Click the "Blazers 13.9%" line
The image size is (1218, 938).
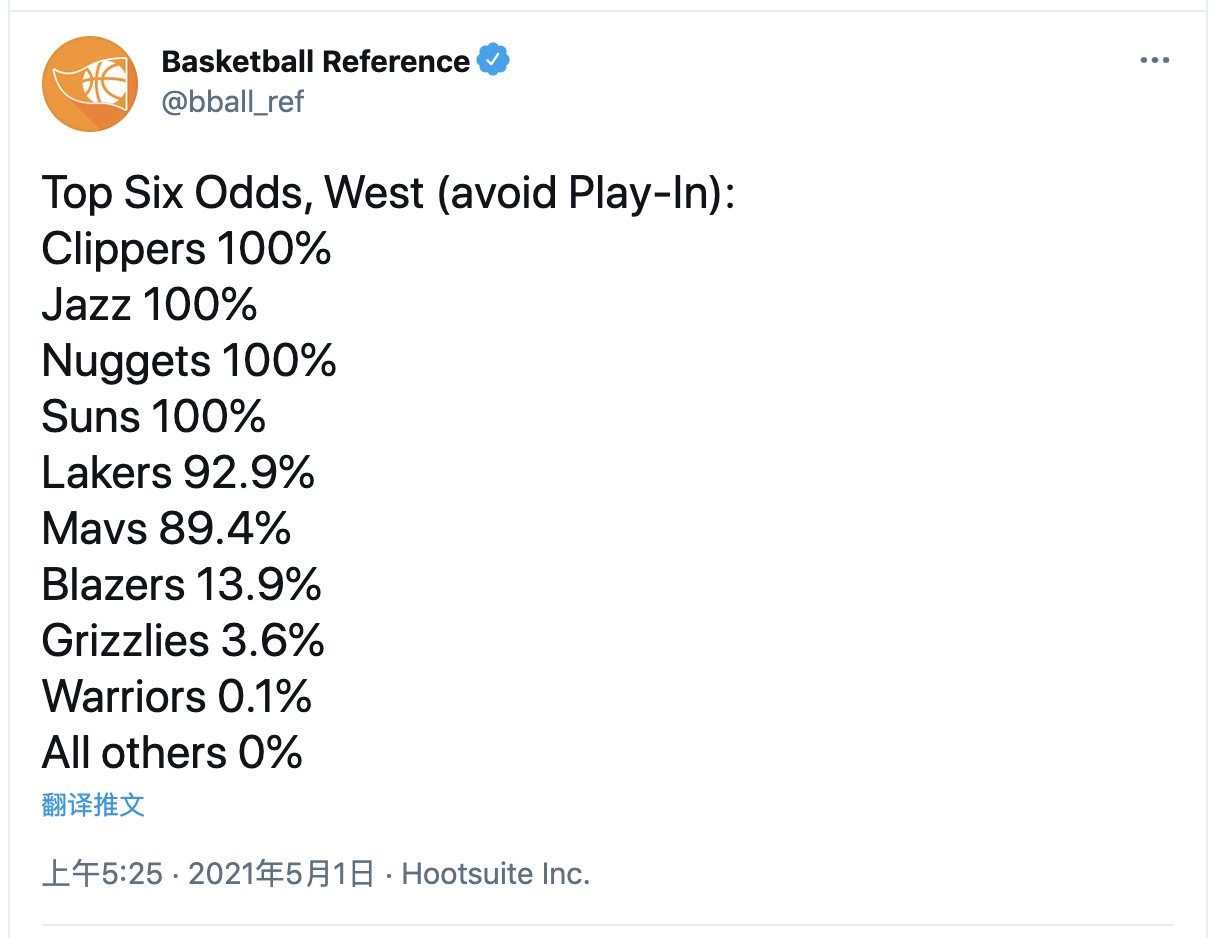tap(181, 585)
